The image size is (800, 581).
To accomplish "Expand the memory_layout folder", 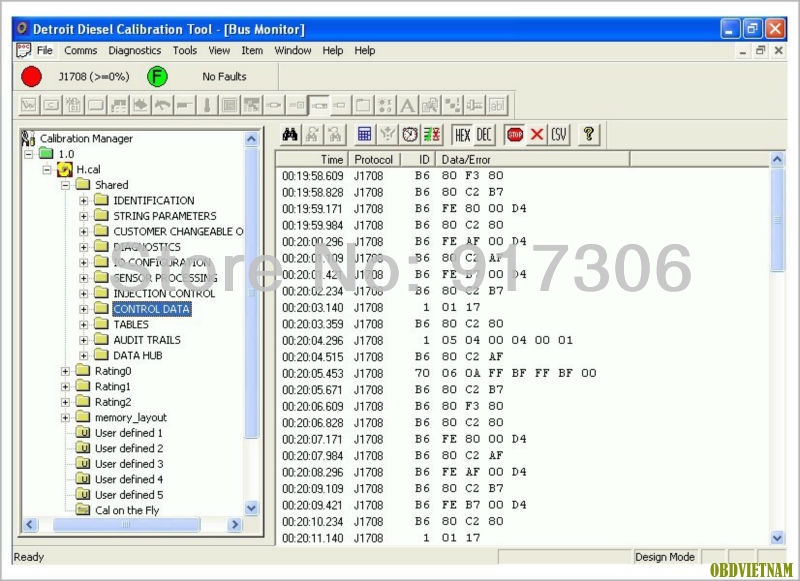I will pos(65,418).
